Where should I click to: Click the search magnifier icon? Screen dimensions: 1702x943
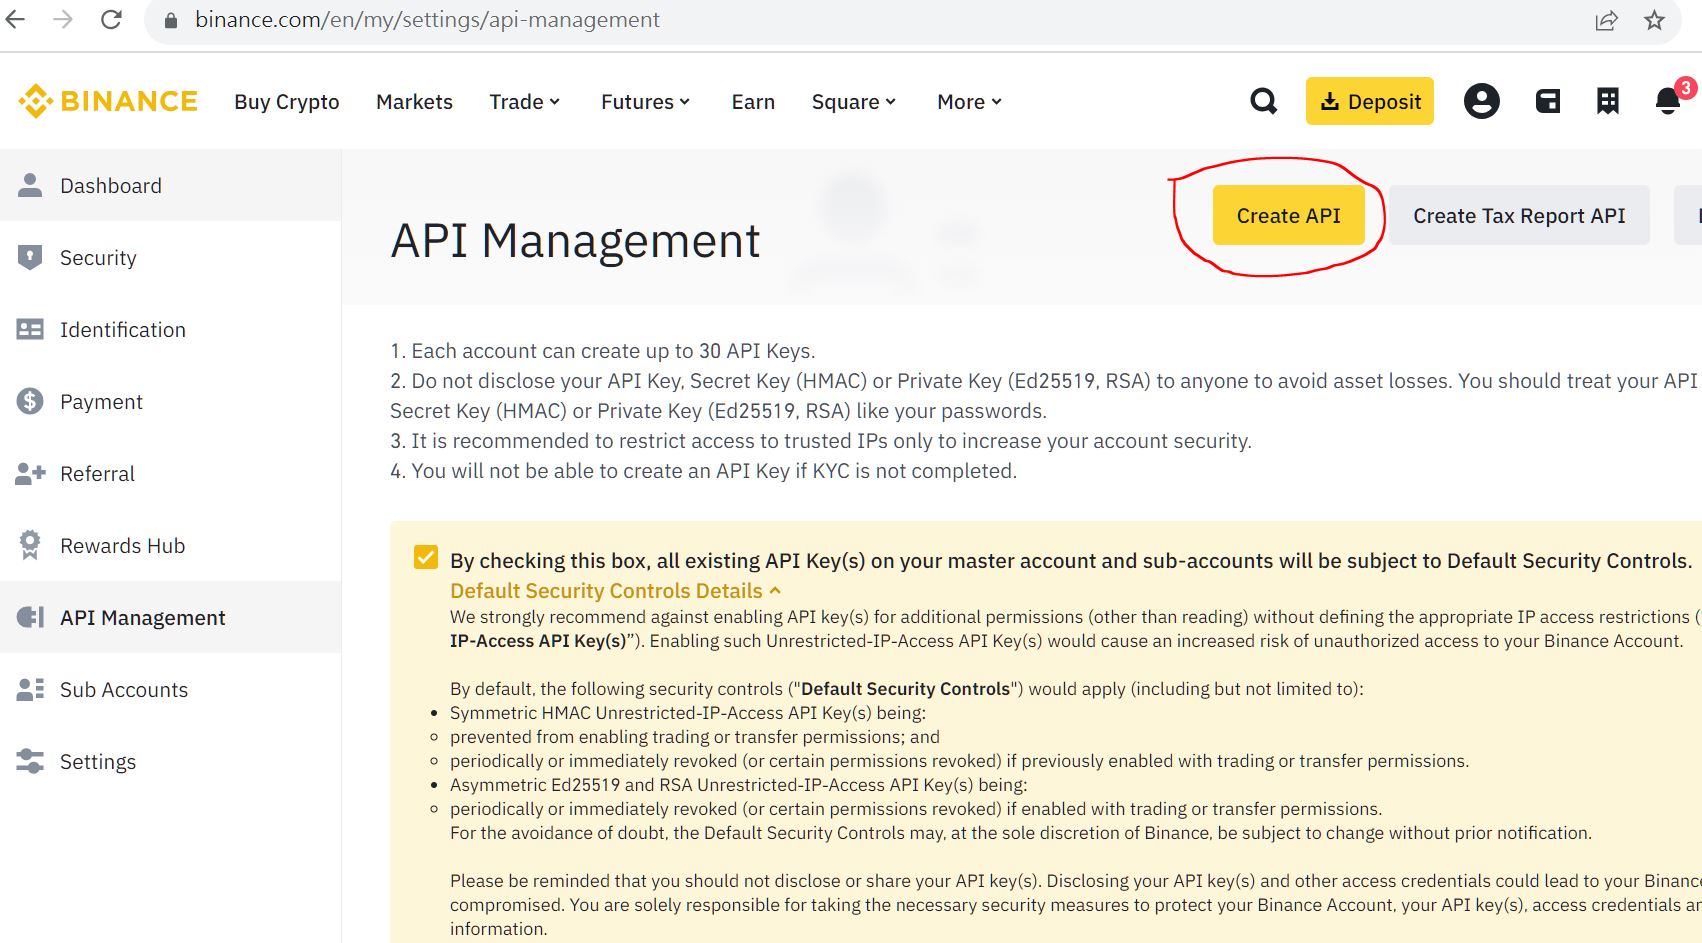pos(1263,101)
